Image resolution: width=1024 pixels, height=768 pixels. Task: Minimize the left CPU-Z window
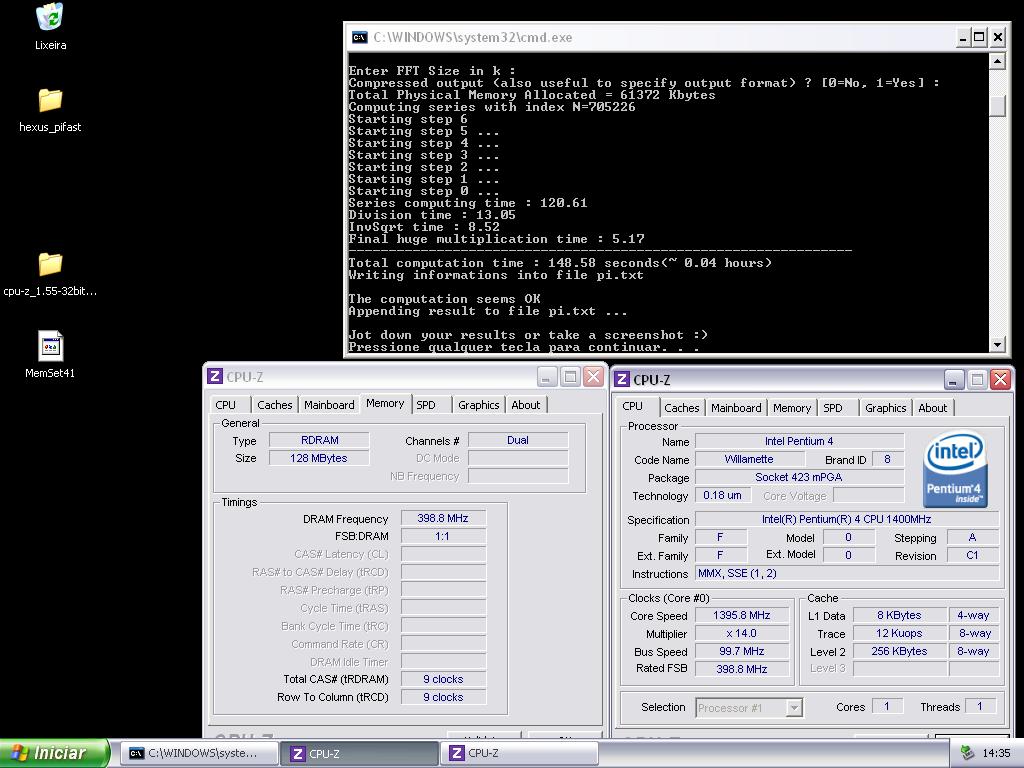tap(547, 376)
